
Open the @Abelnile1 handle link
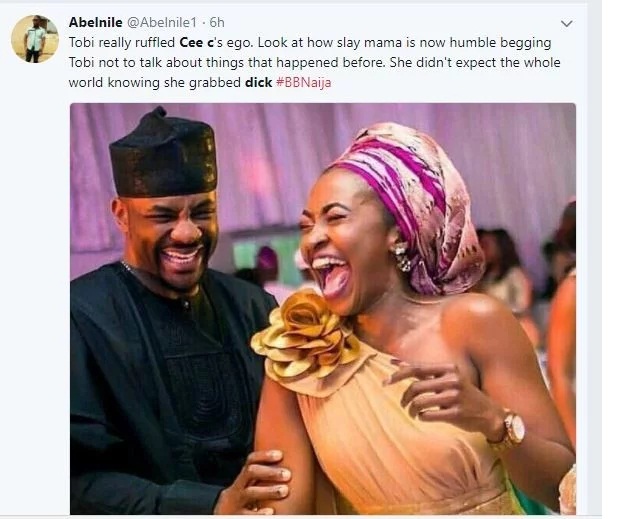(162, 22)
